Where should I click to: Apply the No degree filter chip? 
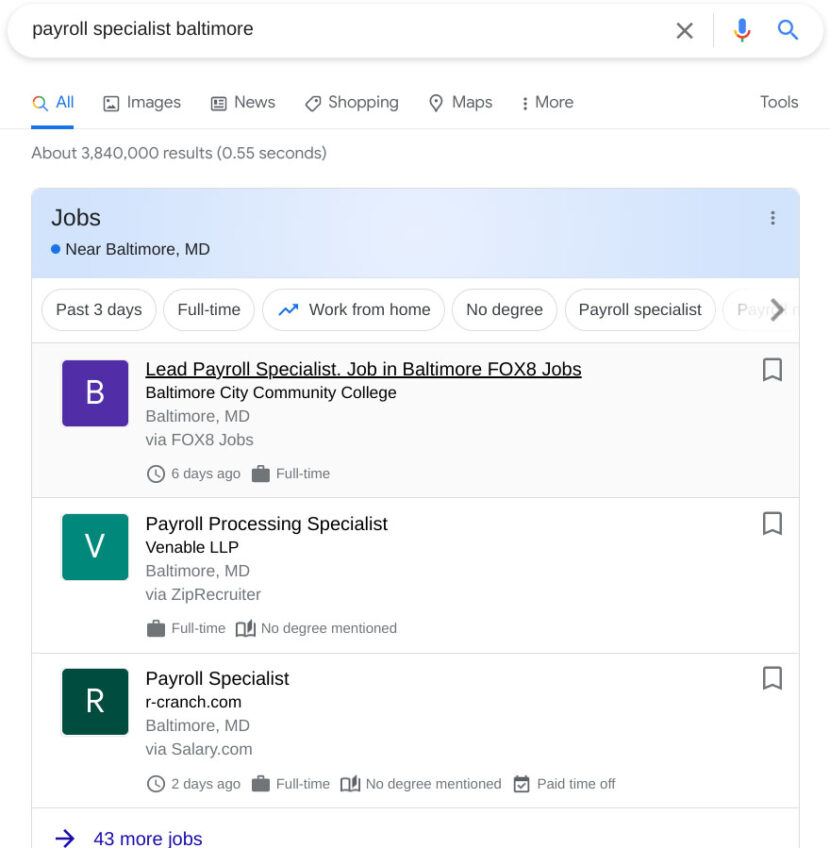point(504,310)
